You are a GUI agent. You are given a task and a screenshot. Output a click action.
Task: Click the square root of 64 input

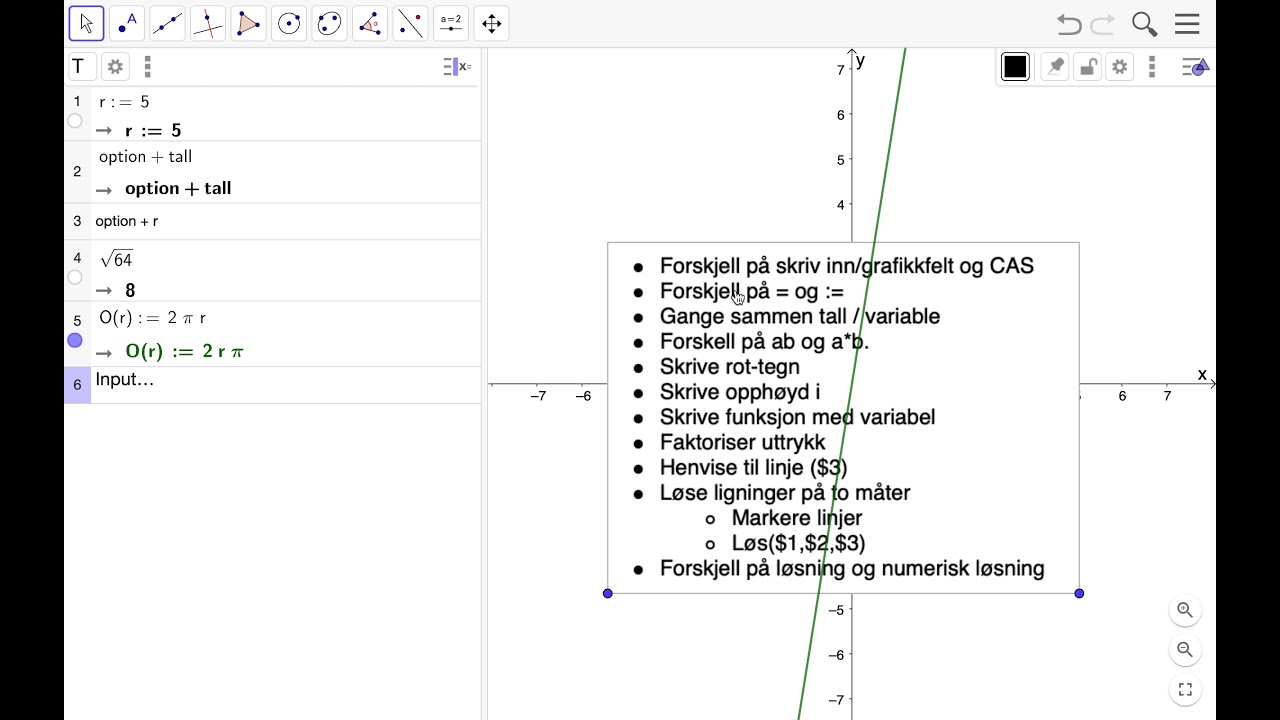(x=116, y=260)
